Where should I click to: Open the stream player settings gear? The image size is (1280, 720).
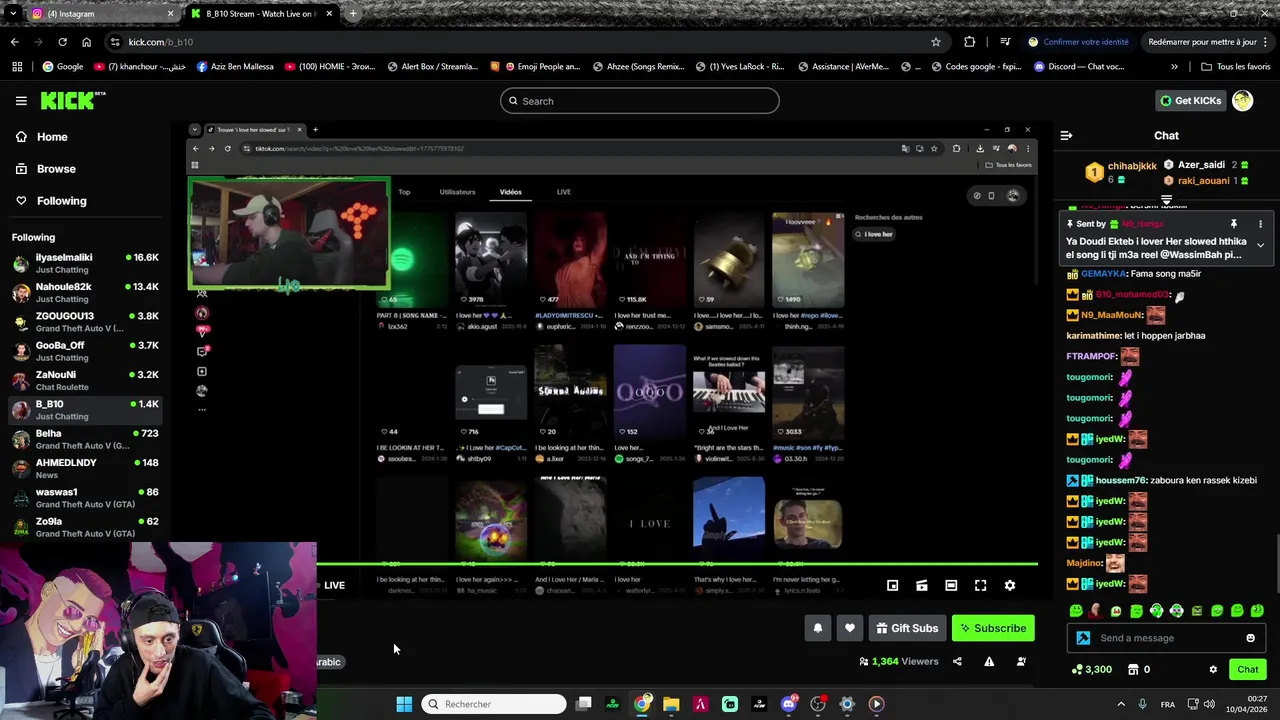[1010, 586]
